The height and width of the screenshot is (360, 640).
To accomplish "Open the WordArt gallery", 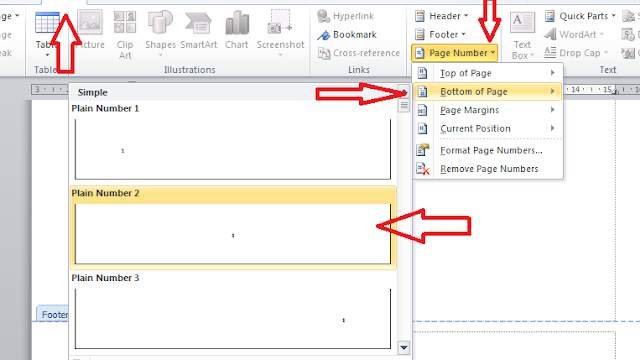I will pyautogui.click(x=574, y=35).
